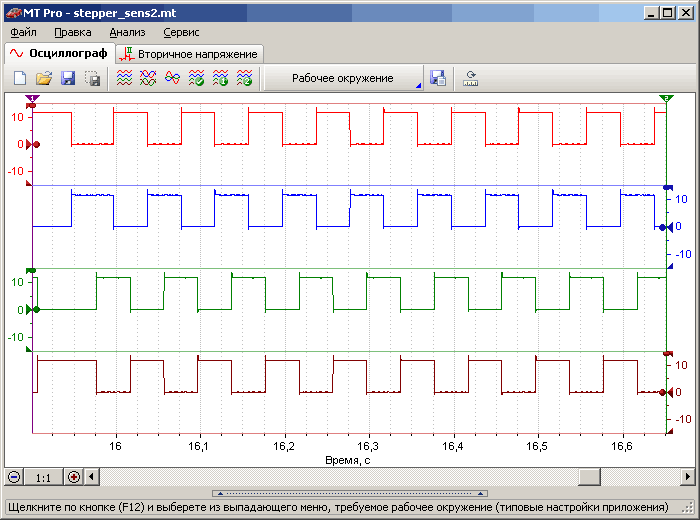The width and height of the screenshot is (700, 520).
Task: Reset zoom with the 1:1 button
Action: tap(44, 477)
